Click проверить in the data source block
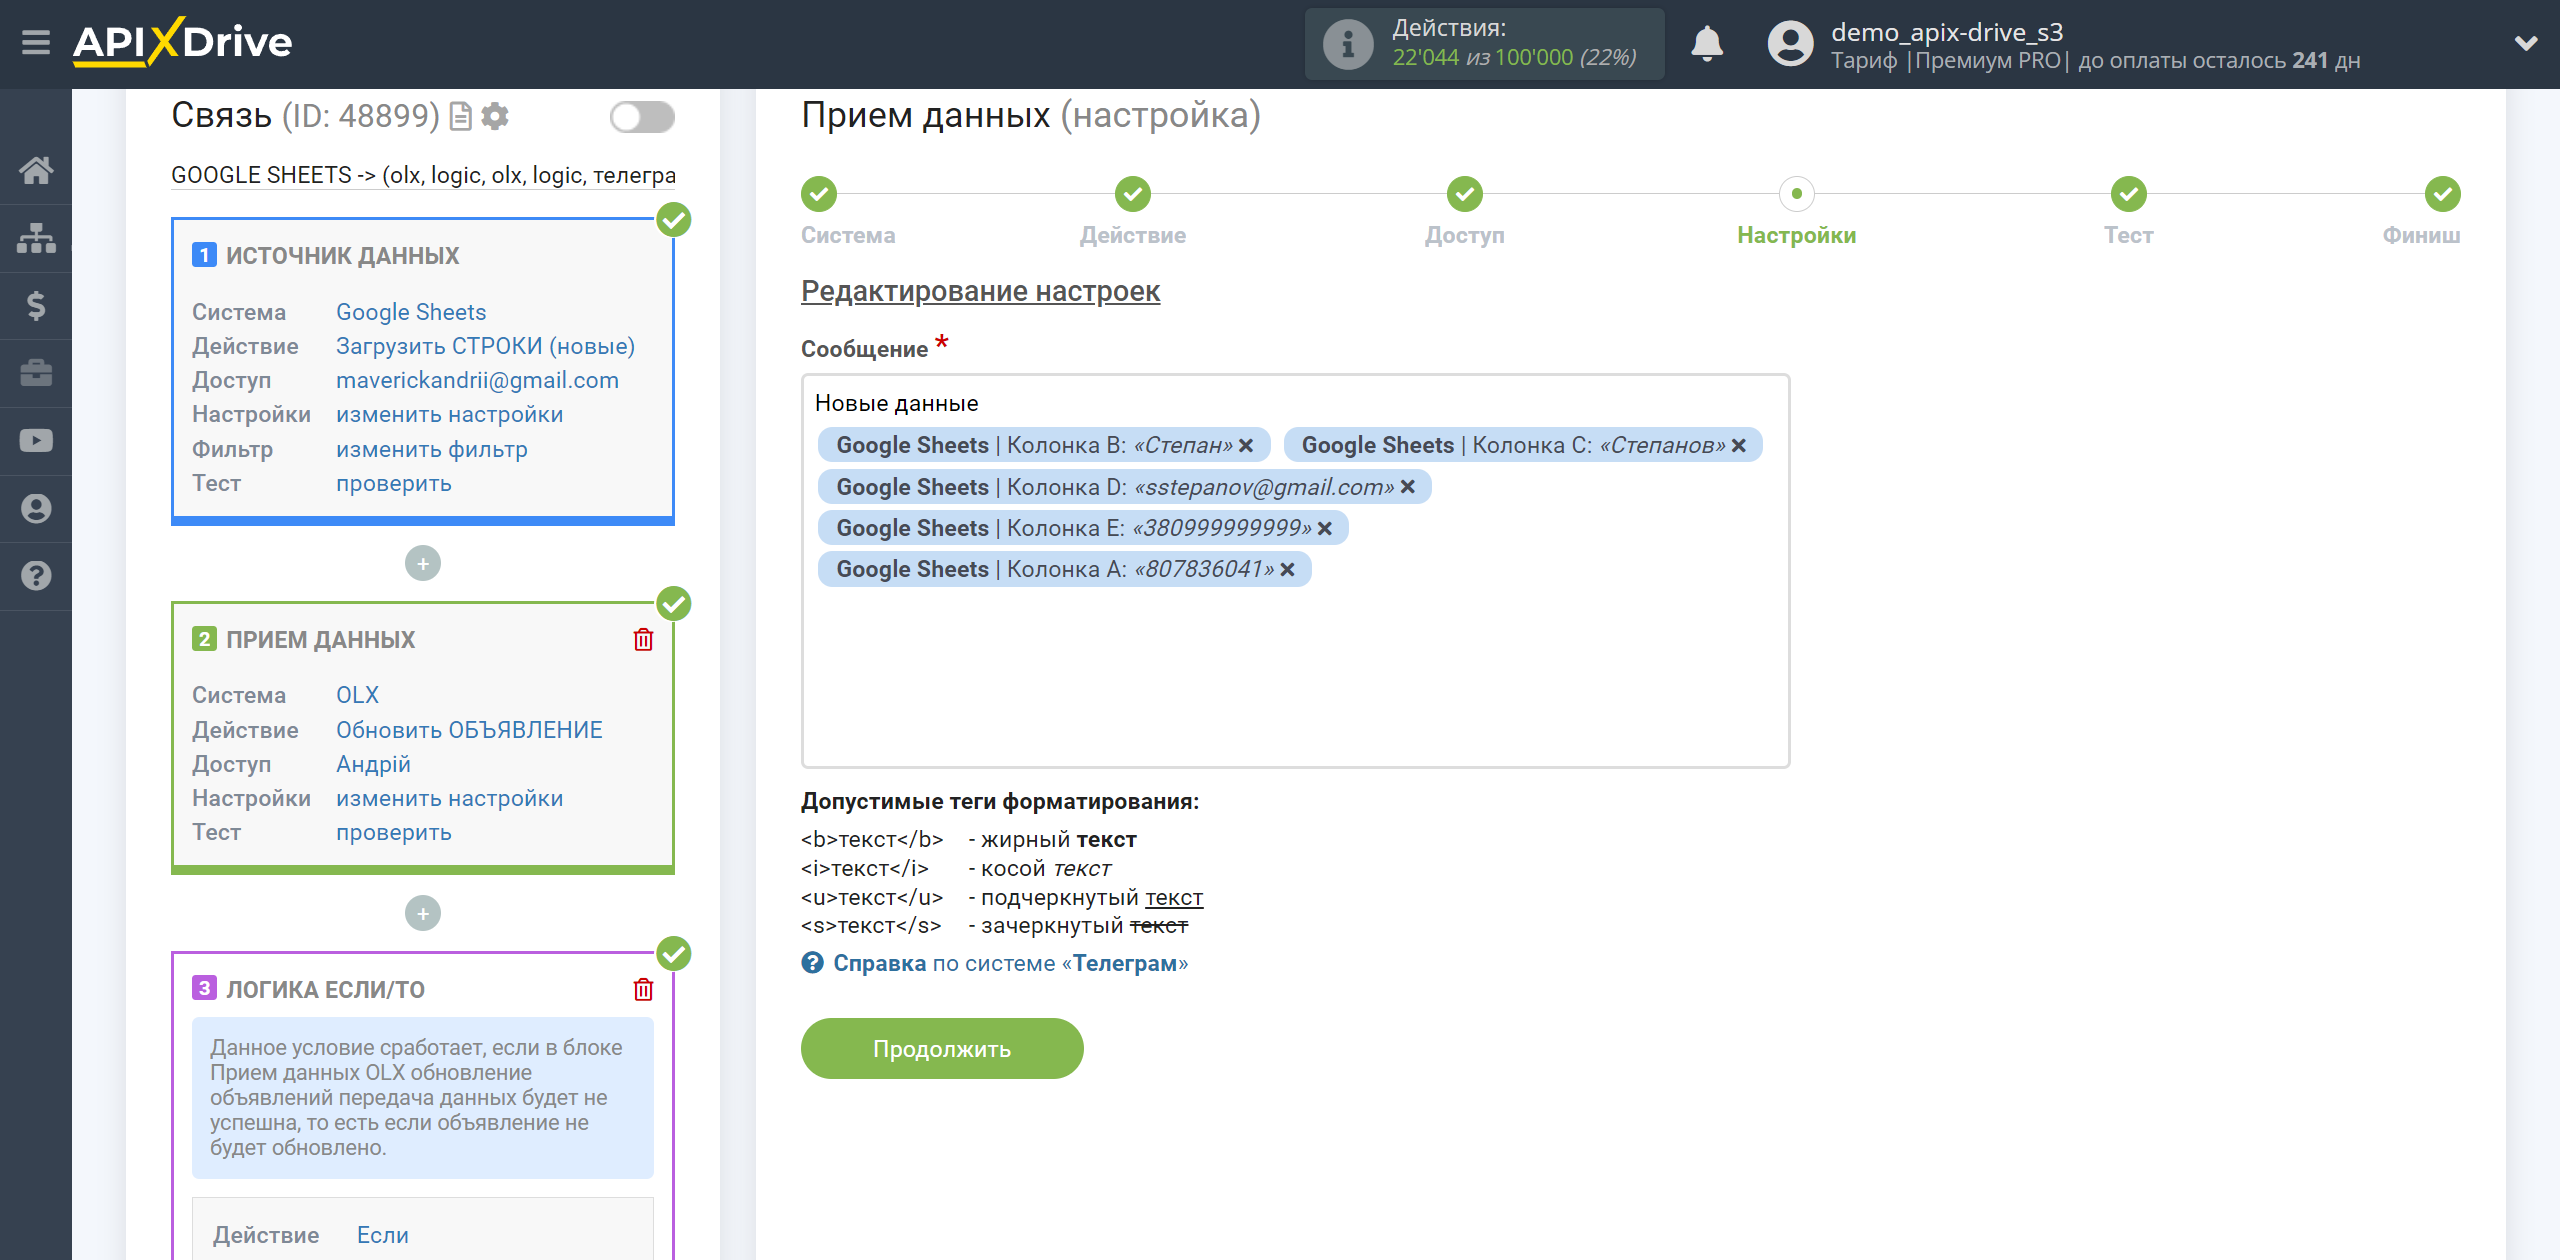The width and height of the screenshot is (2560, 1260). (393, 483)
